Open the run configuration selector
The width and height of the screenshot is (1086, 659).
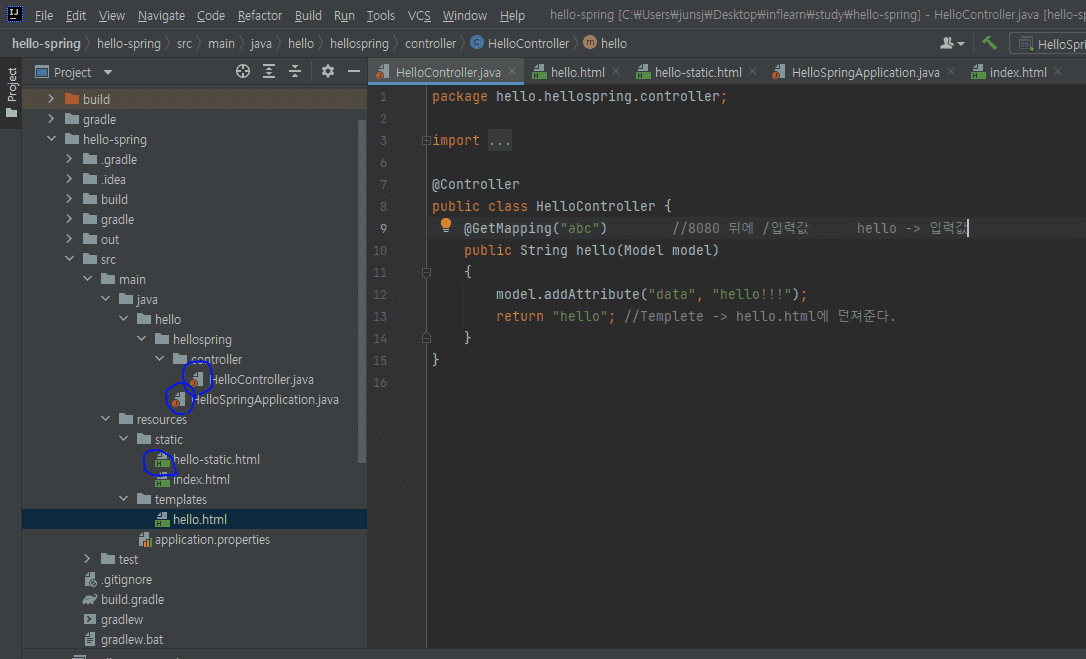point(1050,43)
